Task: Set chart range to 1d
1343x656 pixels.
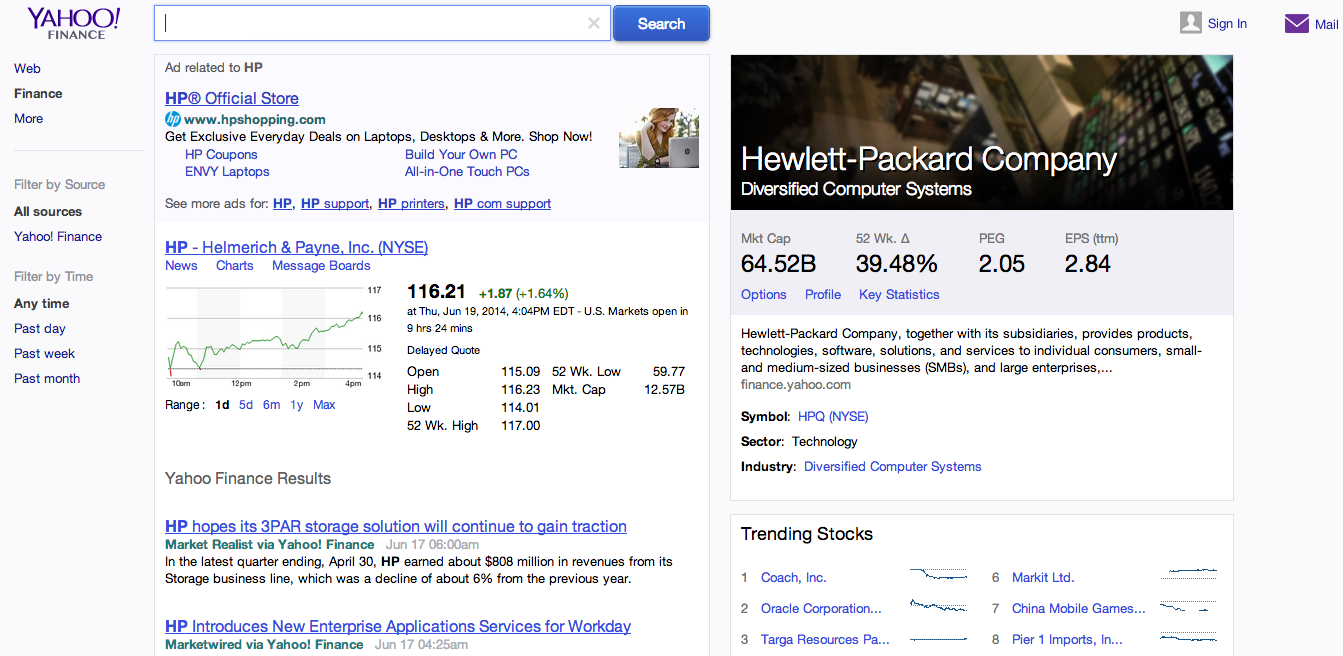Action: click(222, 405)
